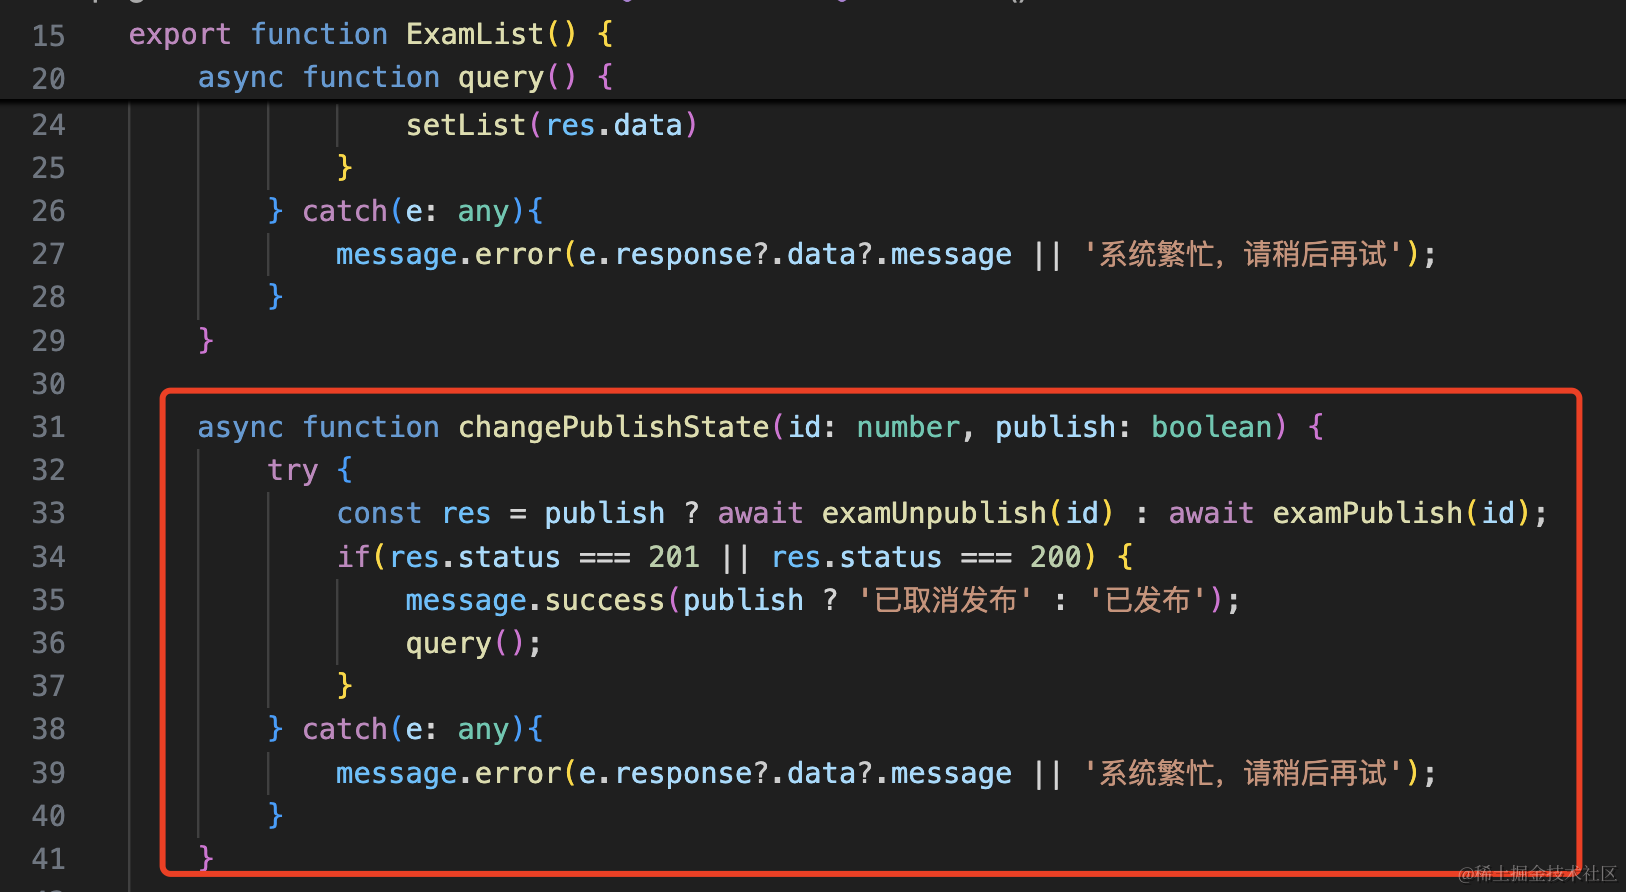Click the catch keyword on line 38

[345, 729]
